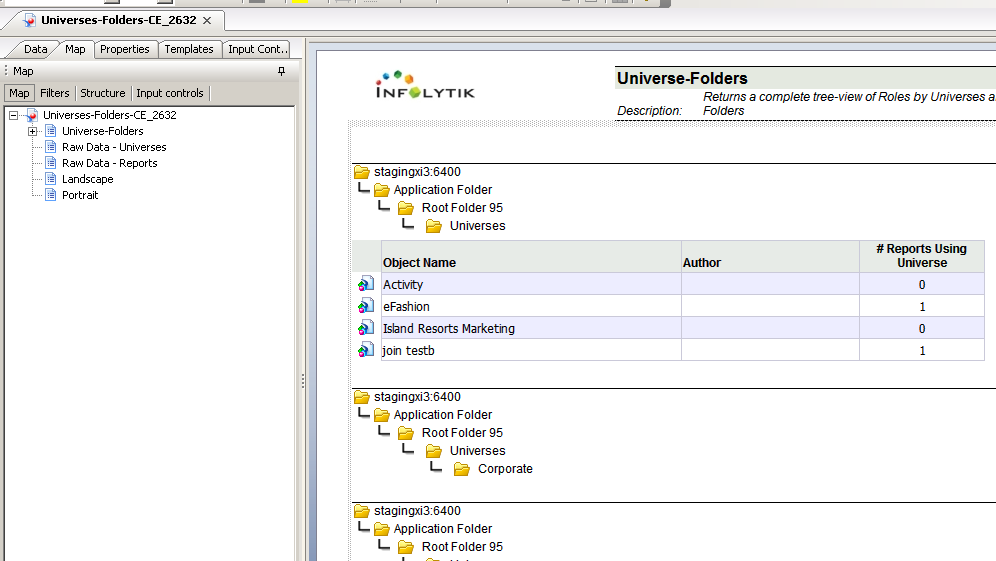Click the icon next to Island Resorts Marketing
Image resolution: width=996 pixels, height=561 pixels.
tap(366, 329)
